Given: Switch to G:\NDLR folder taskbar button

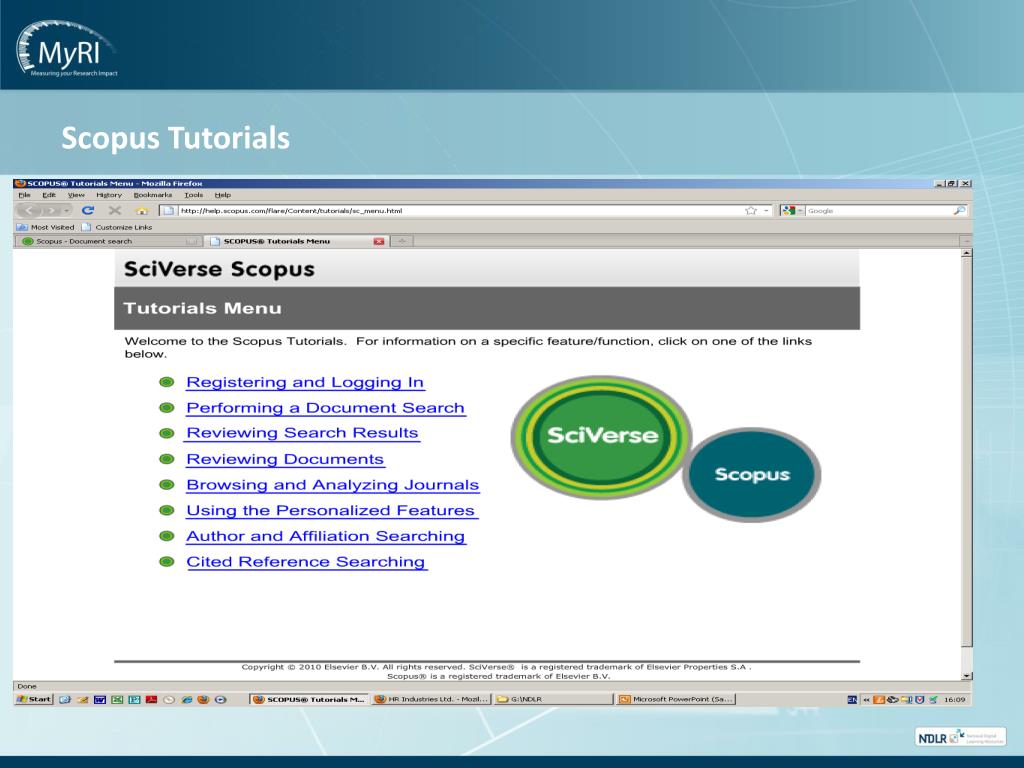Looking at the screenshot, I should 552,699.
